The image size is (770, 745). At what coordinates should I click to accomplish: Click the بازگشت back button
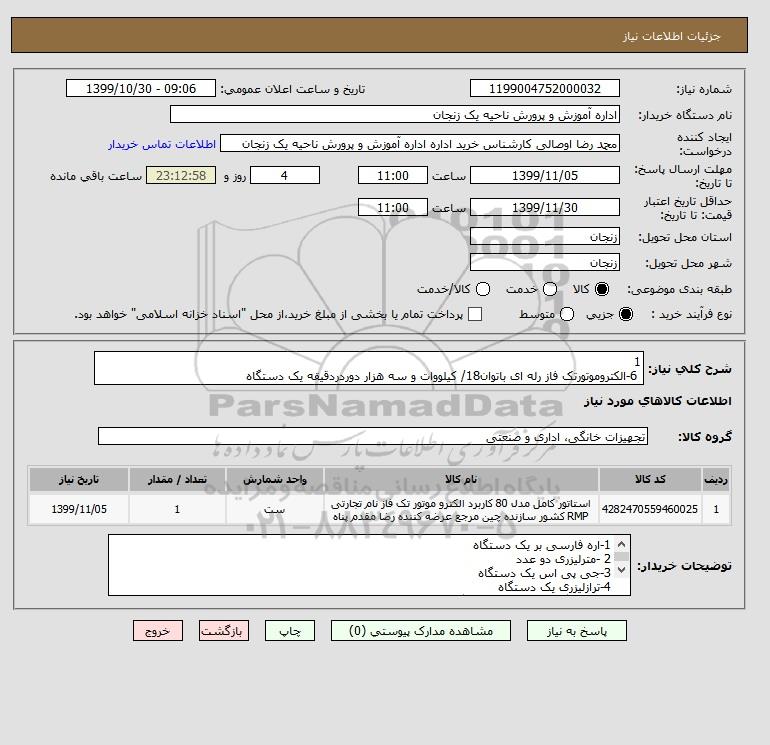click(224, 631)
